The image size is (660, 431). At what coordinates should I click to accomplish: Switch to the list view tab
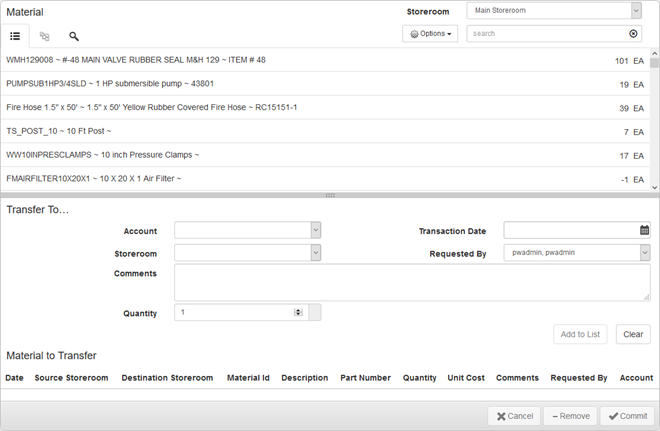[16, 36]
